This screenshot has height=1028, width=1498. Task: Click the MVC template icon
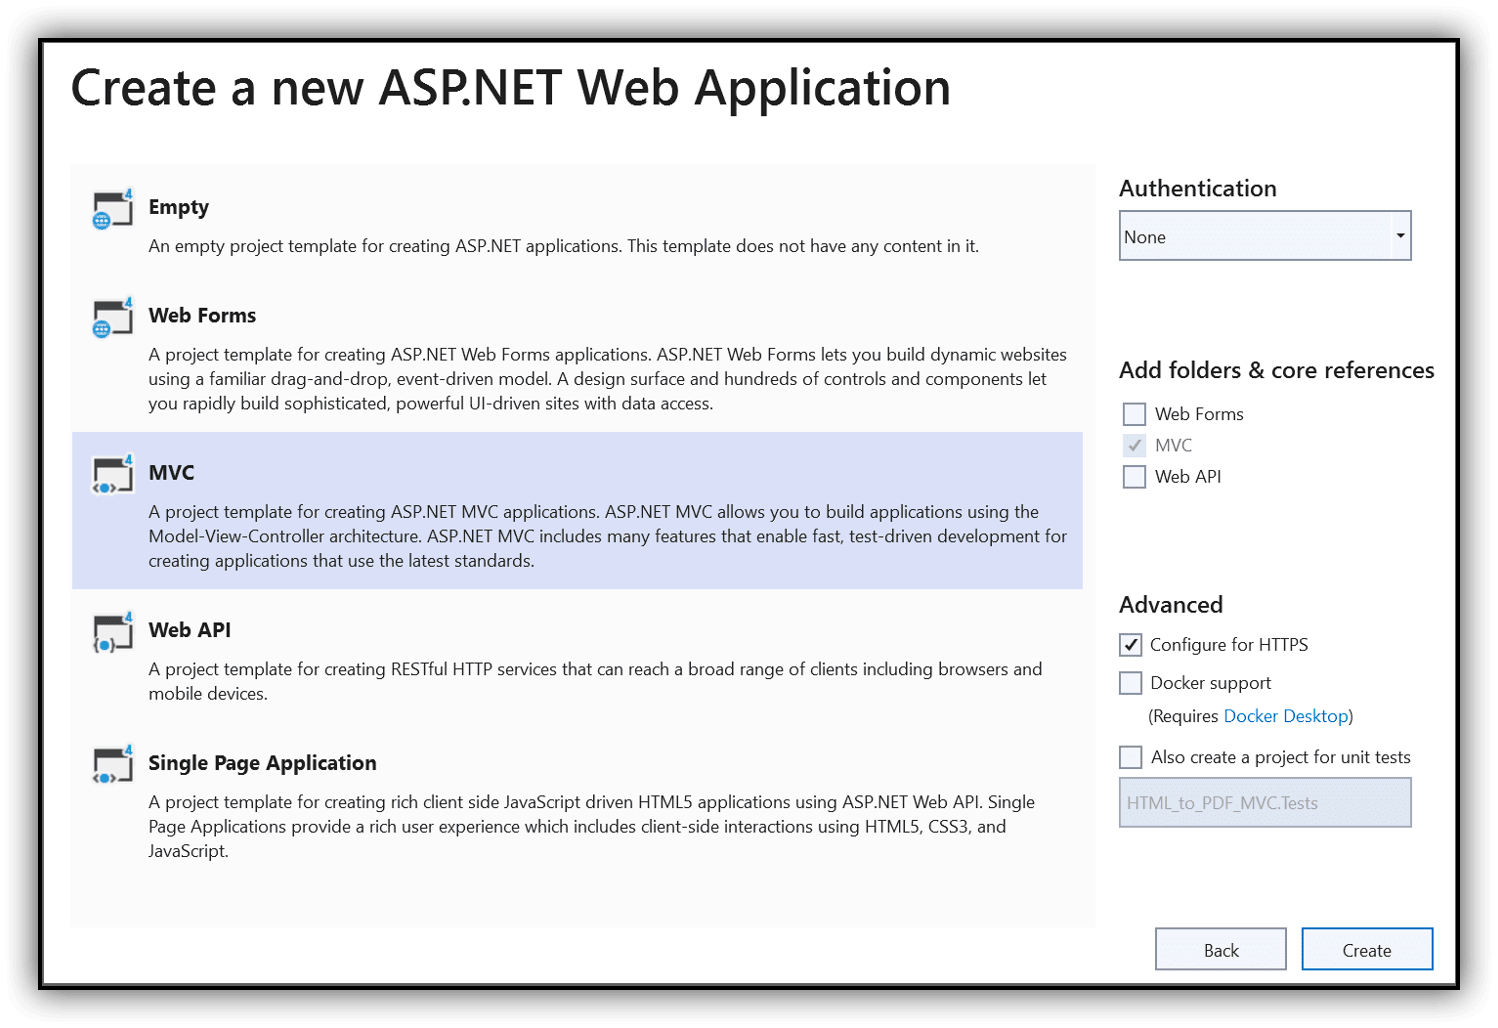110,474
